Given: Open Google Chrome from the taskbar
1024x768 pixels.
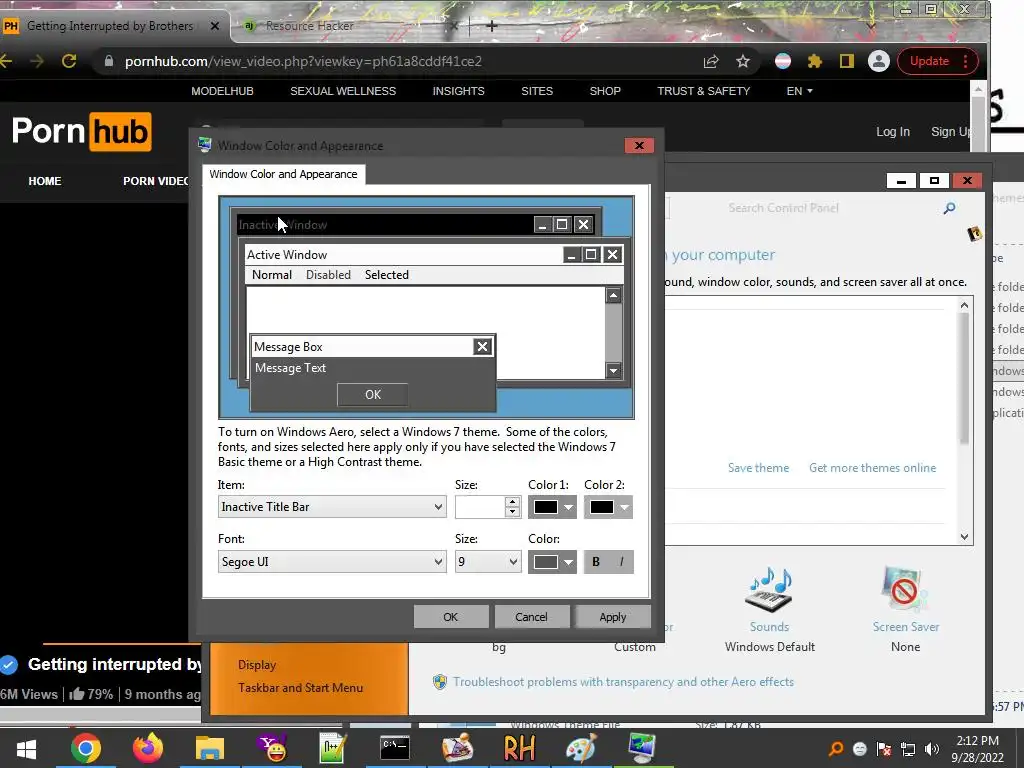Looking at the screenshot, I should (86, 748).
